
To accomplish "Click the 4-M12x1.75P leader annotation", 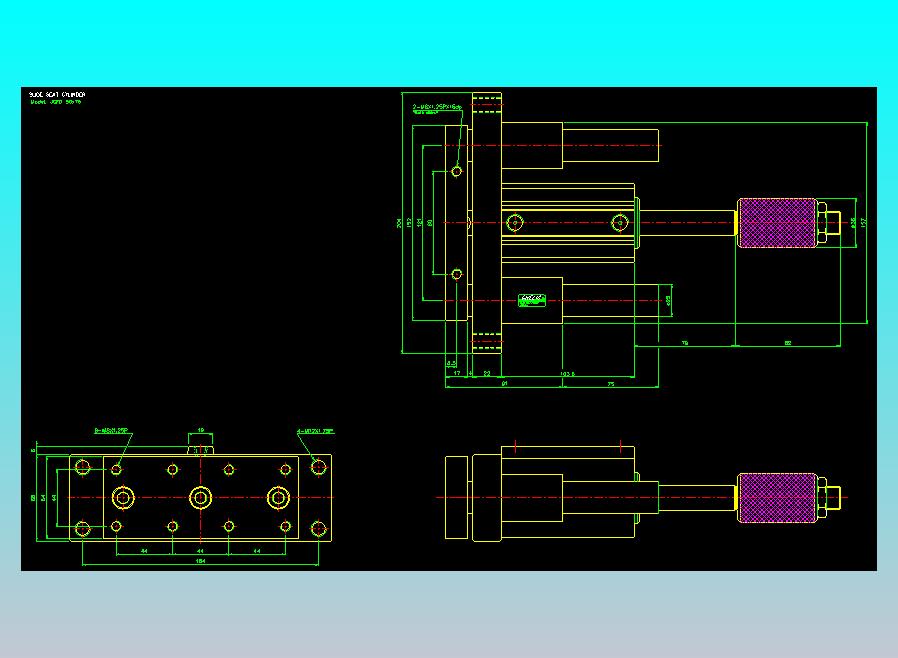I will [x=316, y=431].
